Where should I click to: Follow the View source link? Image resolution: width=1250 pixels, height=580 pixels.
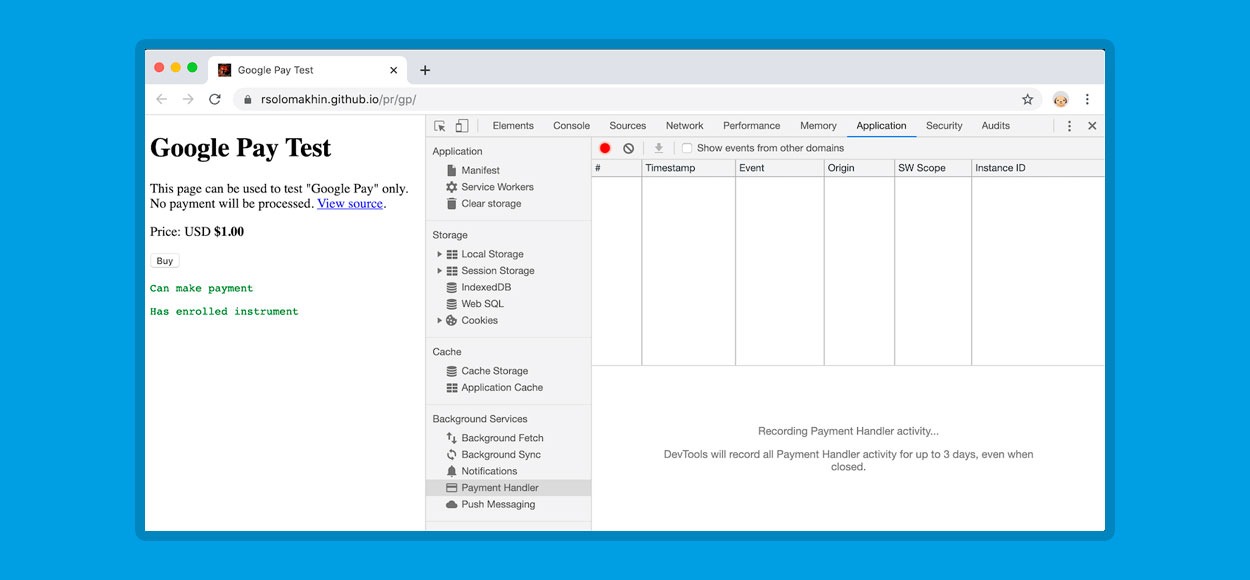tap(350, 203)
